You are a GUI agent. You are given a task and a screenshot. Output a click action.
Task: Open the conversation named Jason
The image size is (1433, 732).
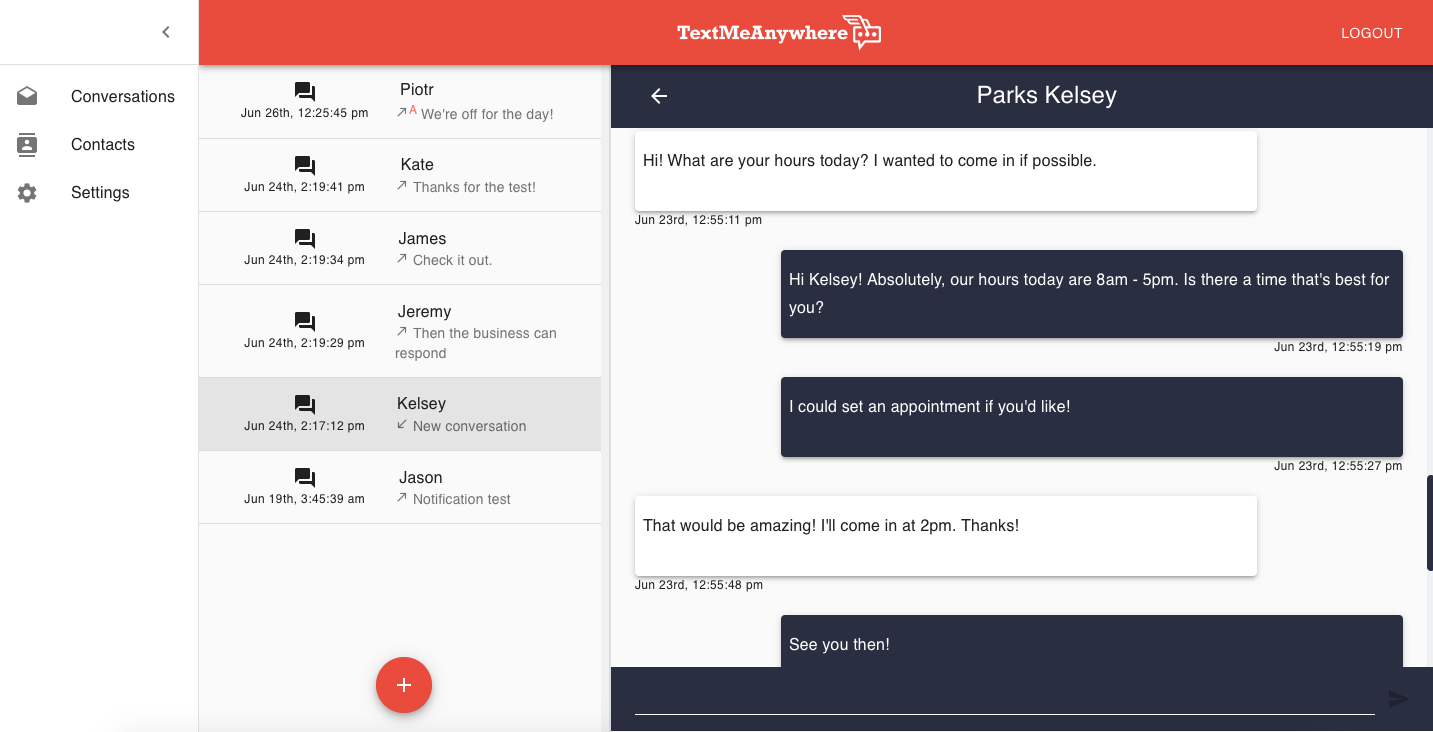tap(420, 477)
